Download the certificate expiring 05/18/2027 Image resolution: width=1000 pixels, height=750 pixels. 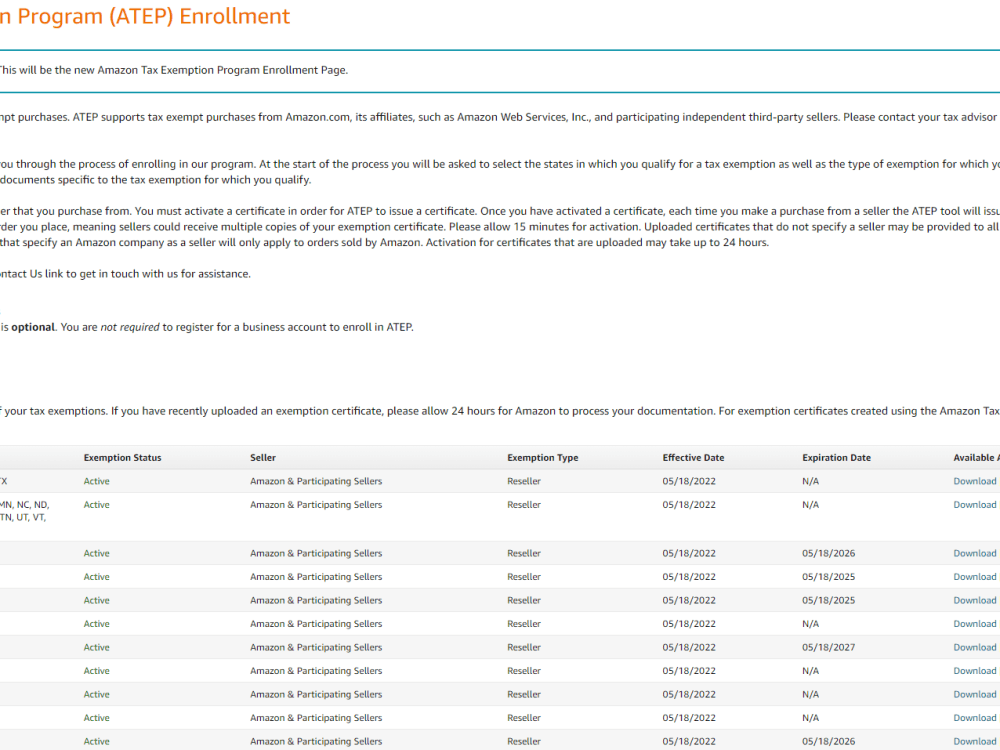coord(974,647)
